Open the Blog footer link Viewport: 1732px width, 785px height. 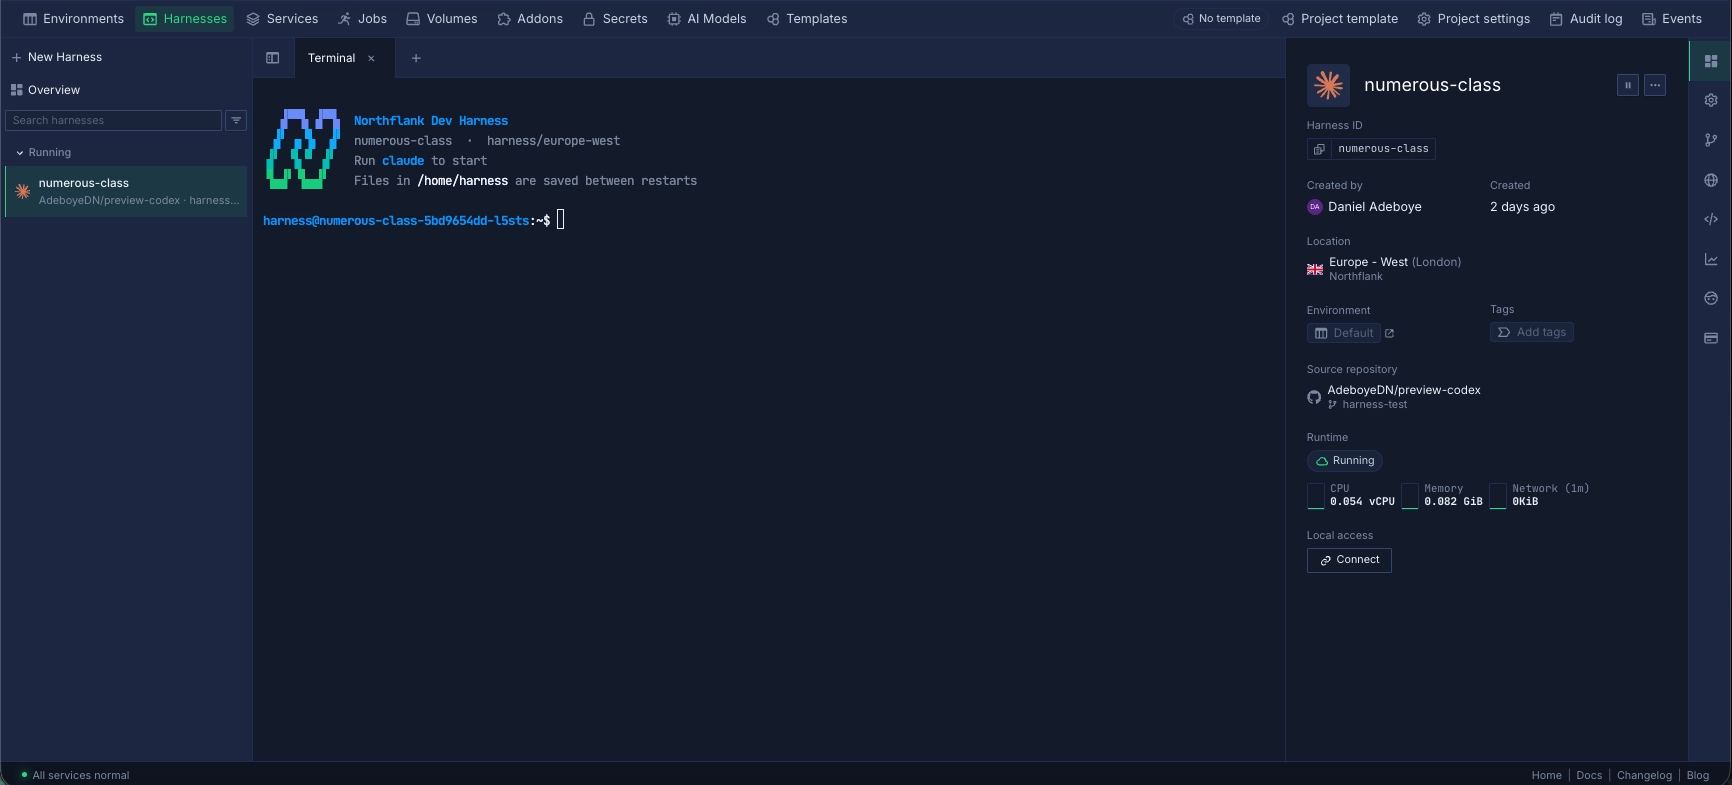tap(1698, 775)
